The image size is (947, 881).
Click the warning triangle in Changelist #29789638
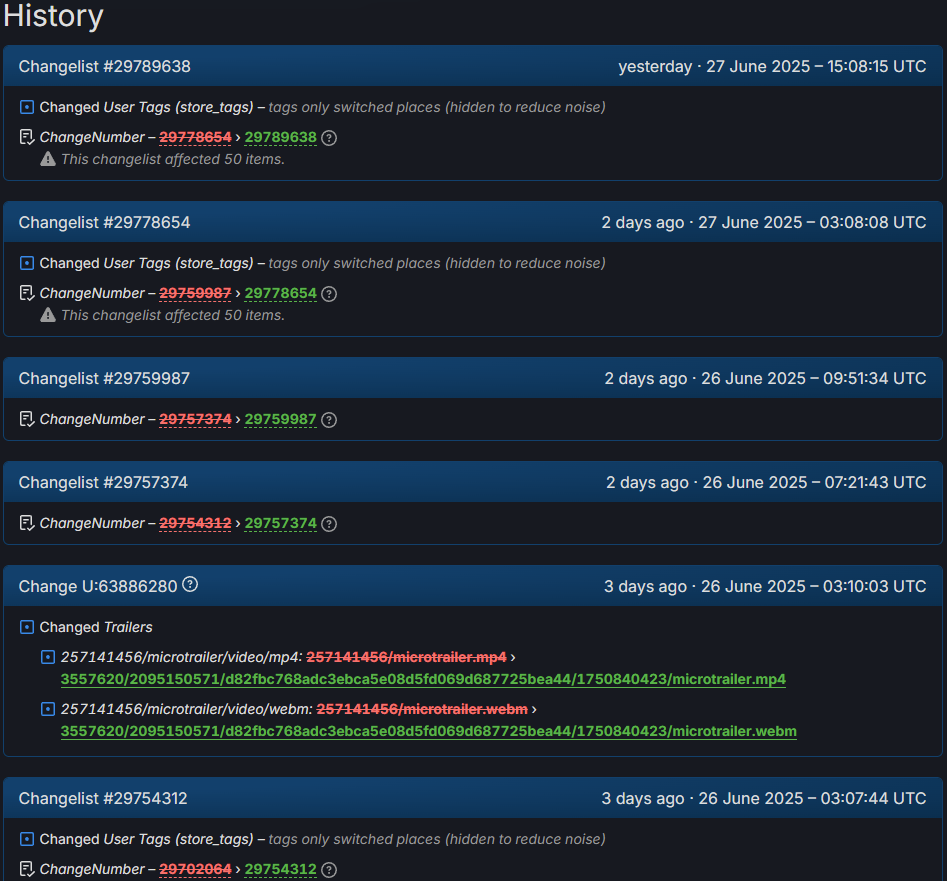[48, 159]
